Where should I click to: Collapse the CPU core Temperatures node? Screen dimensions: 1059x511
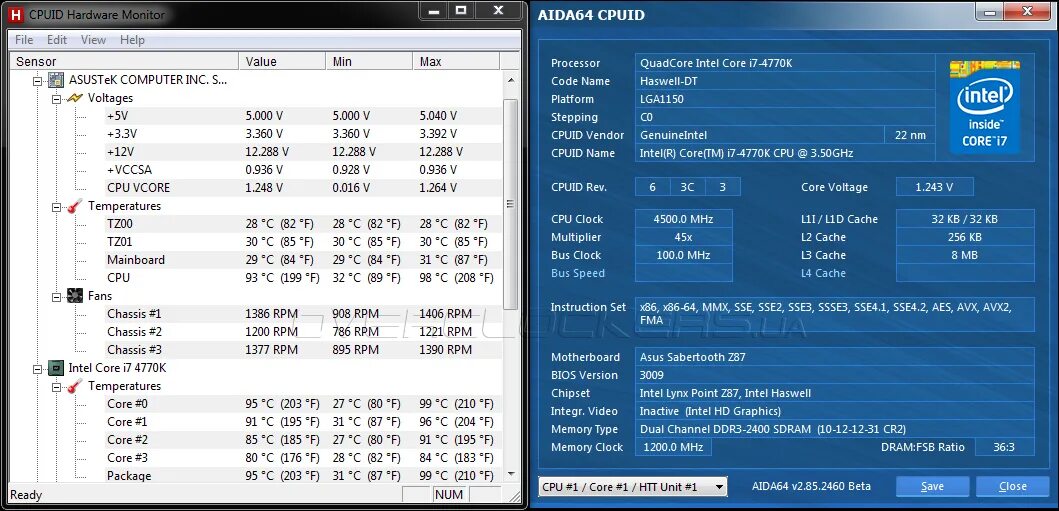(x=57, y=386)
